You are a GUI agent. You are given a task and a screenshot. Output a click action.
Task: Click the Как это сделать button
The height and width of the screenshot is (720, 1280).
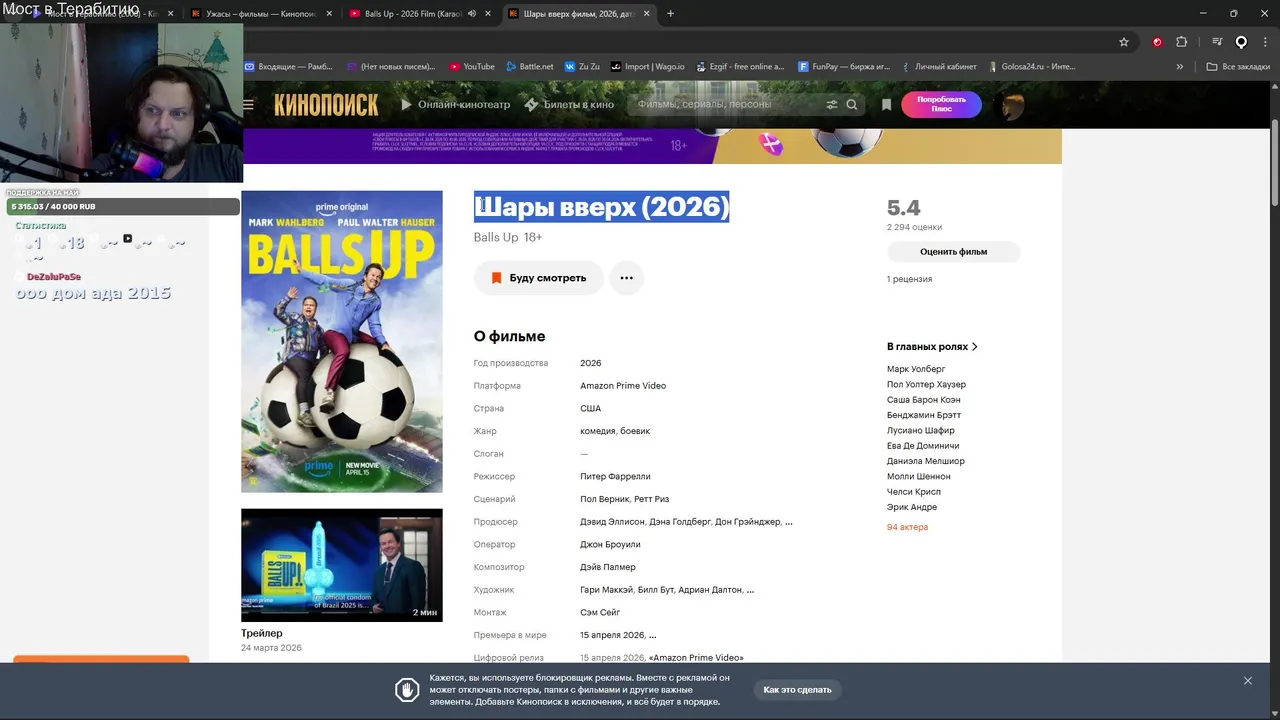pos(797,690)
